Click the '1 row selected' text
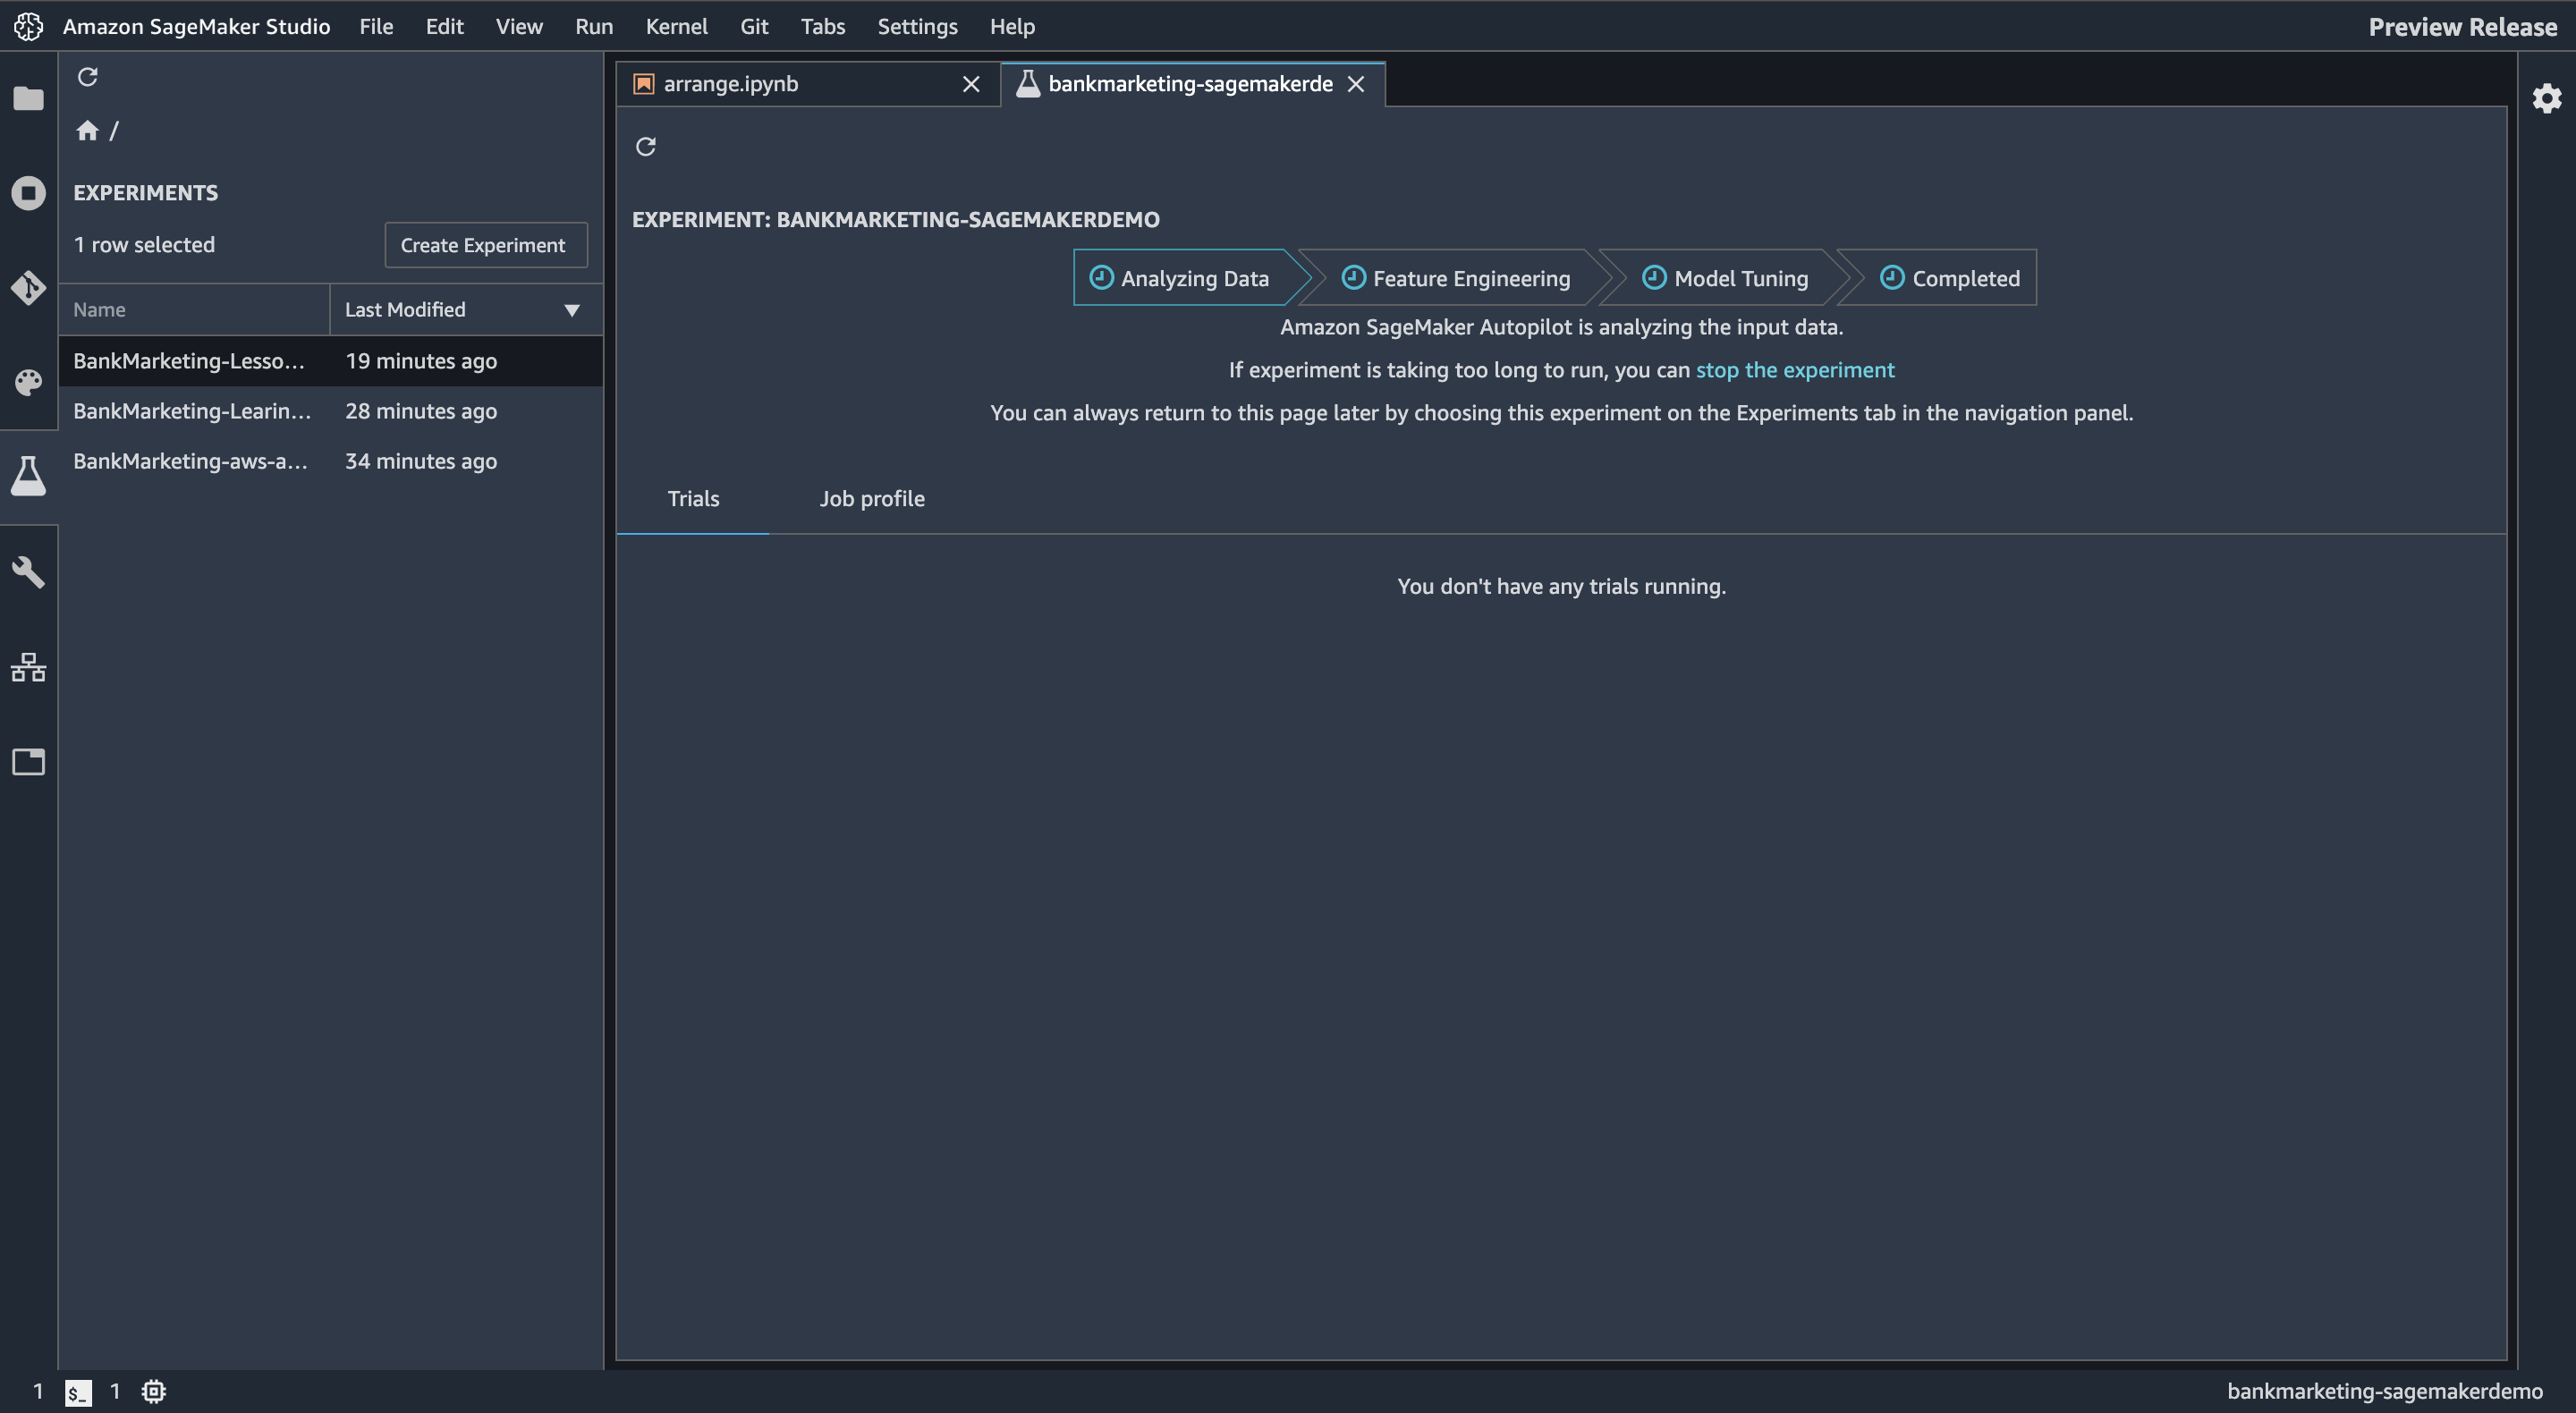The image size is (2576, 1413). tap(144, 245)
